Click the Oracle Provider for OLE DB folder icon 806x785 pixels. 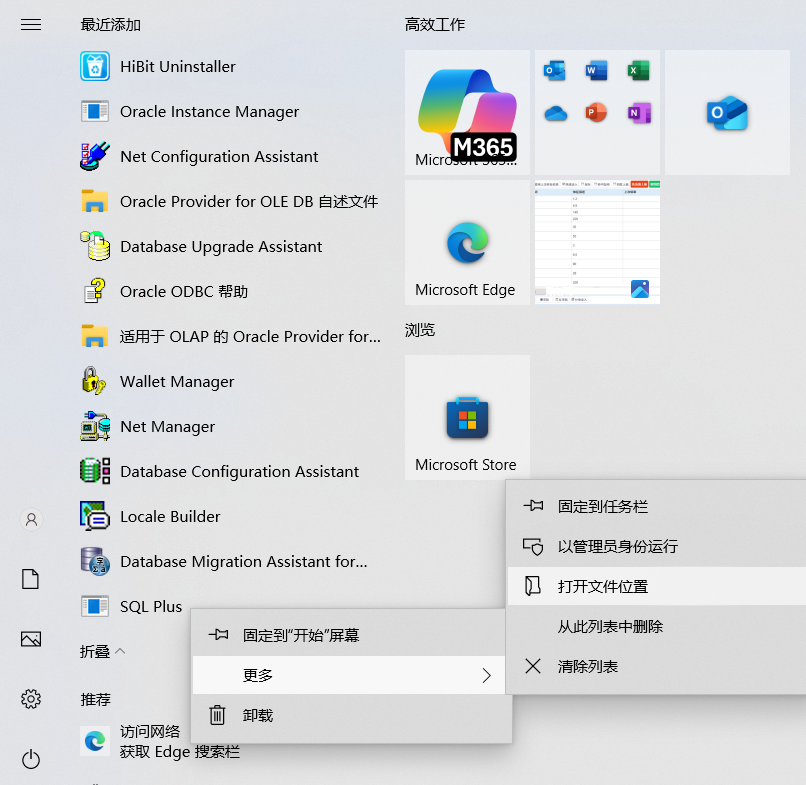(95, 201)
